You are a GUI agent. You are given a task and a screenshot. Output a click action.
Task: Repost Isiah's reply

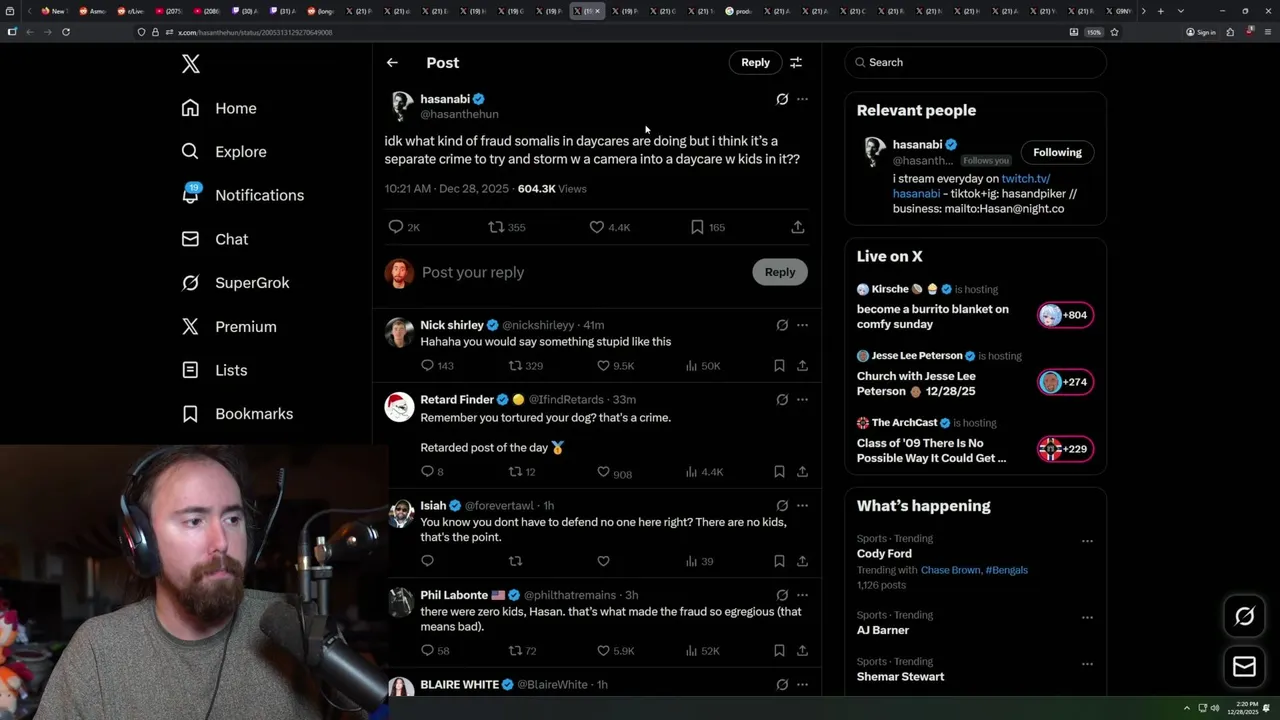point(515,561)
